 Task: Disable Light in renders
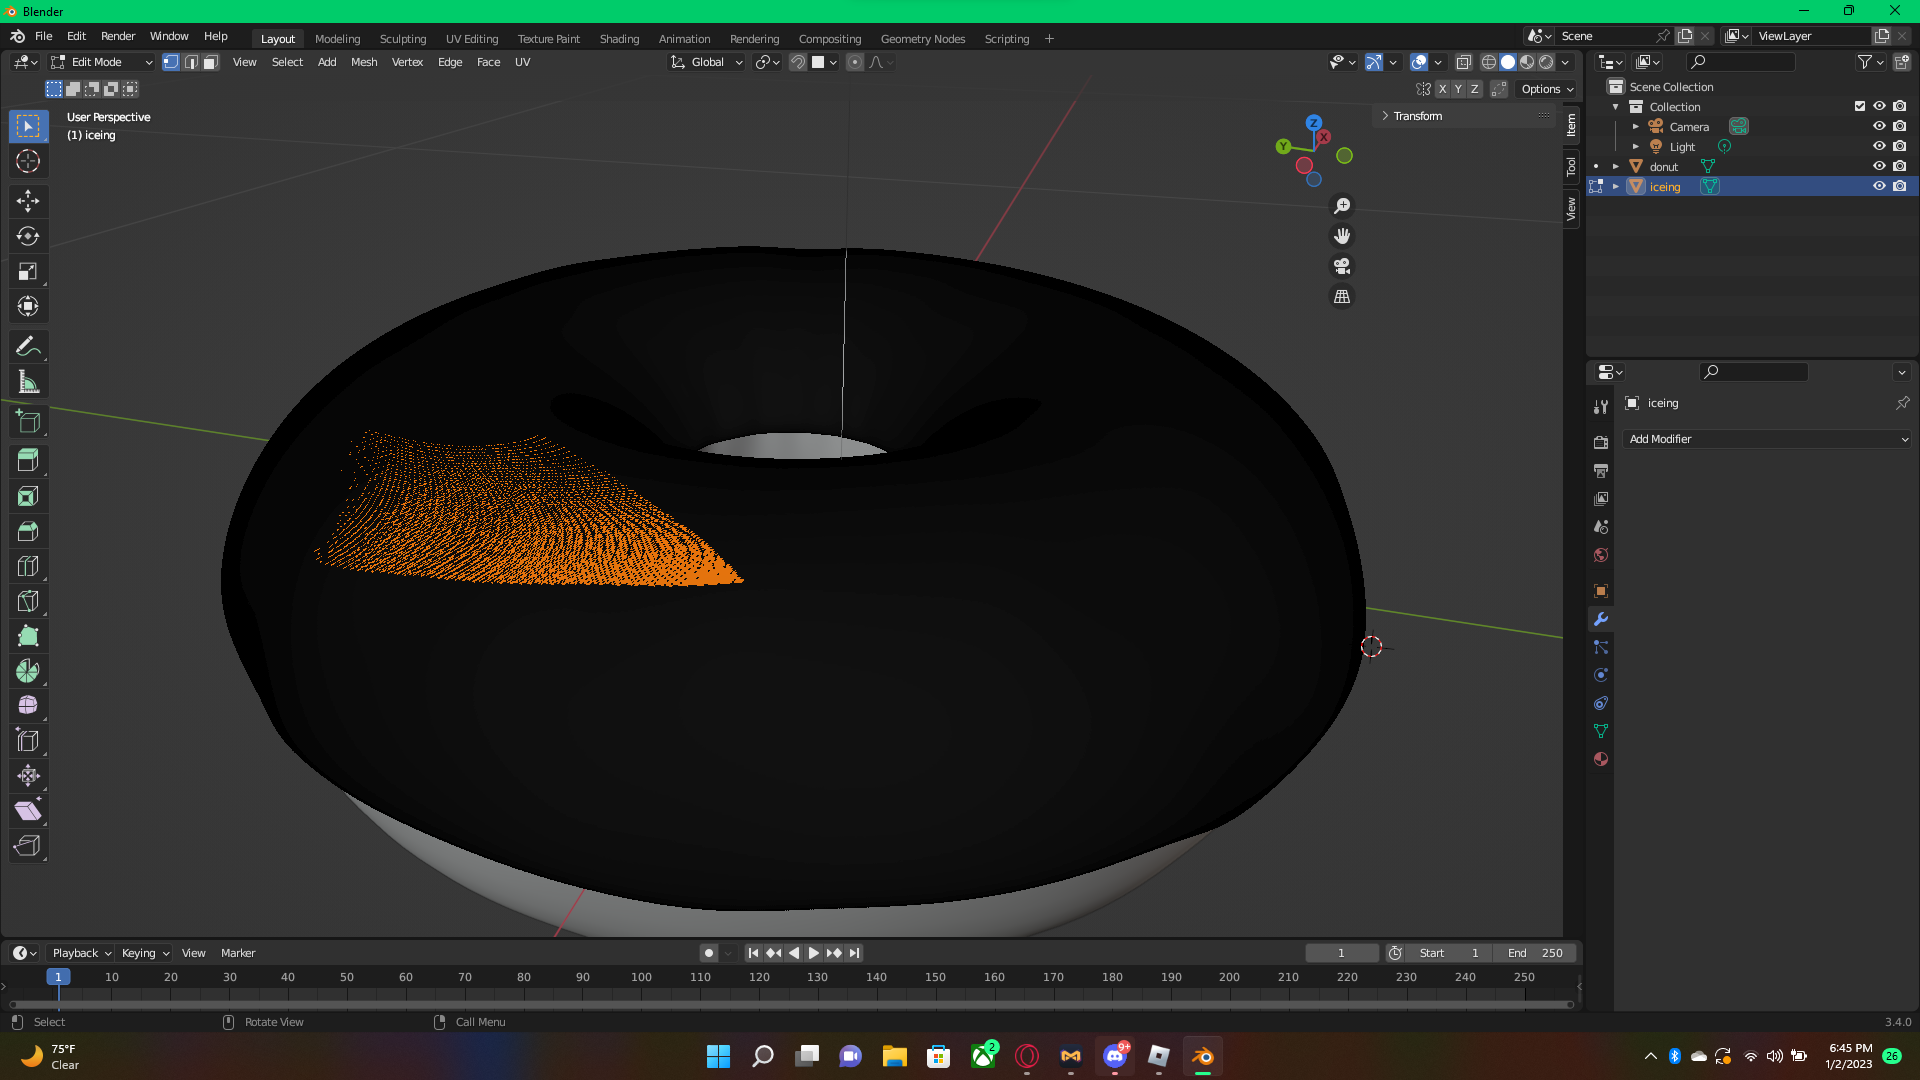(x=1899, y=146)
